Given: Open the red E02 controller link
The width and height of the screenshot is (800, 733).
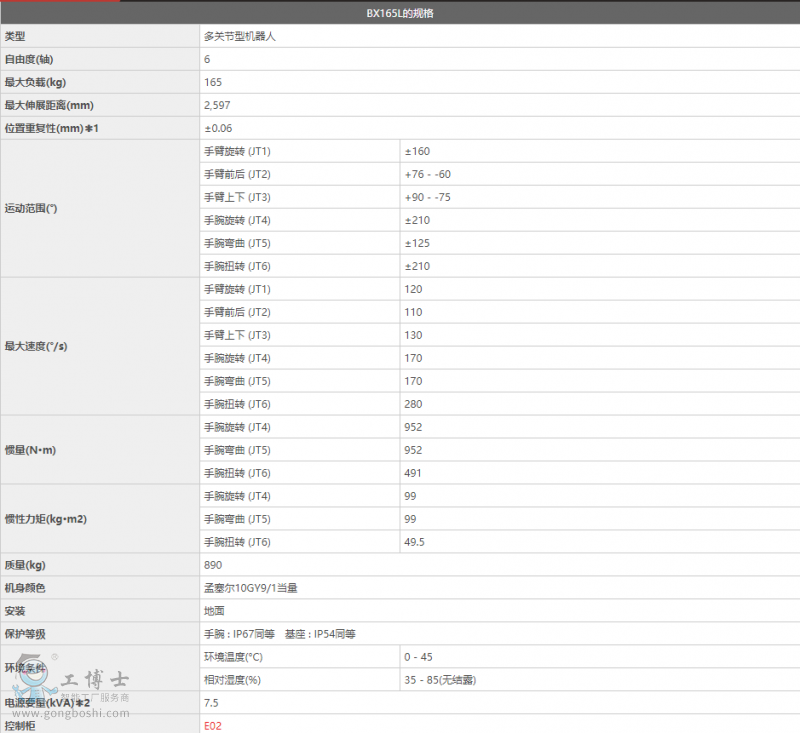Looking at the screenshot, I should point(212,726).
